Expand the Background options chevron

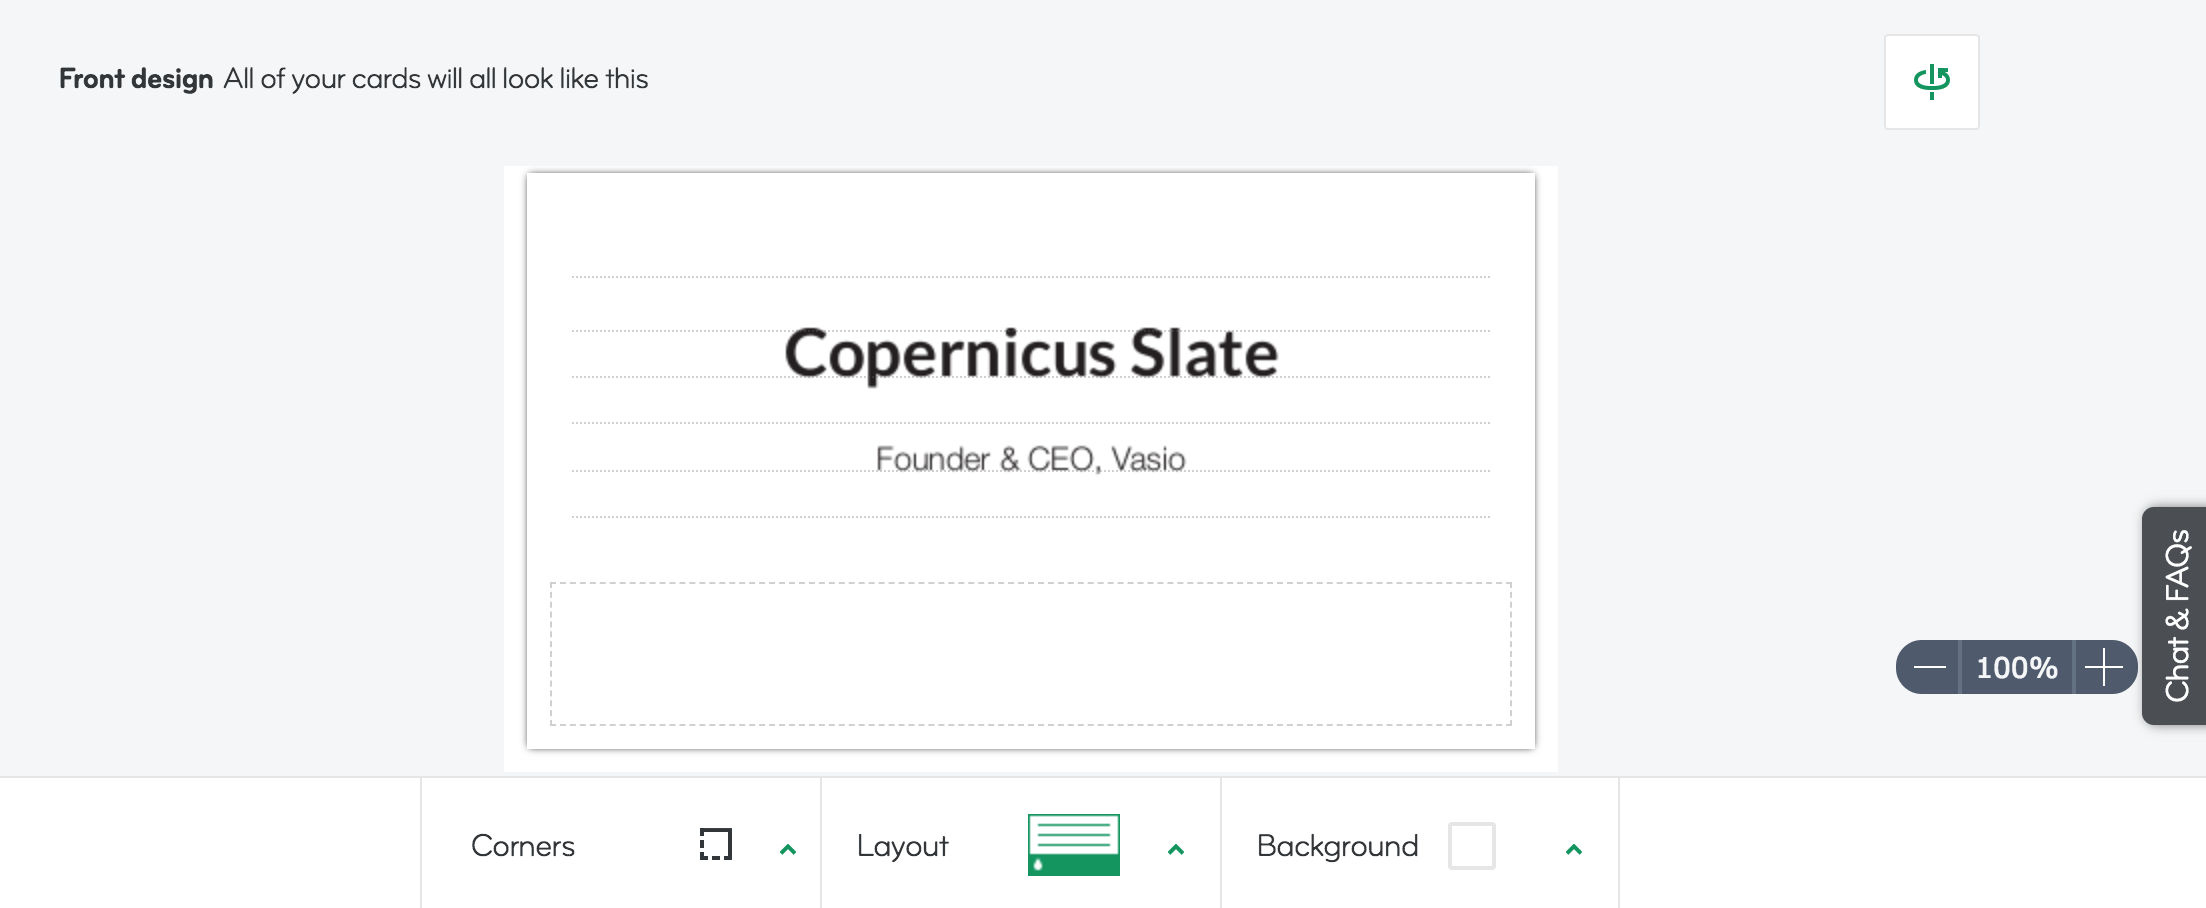pos(1574,849)
